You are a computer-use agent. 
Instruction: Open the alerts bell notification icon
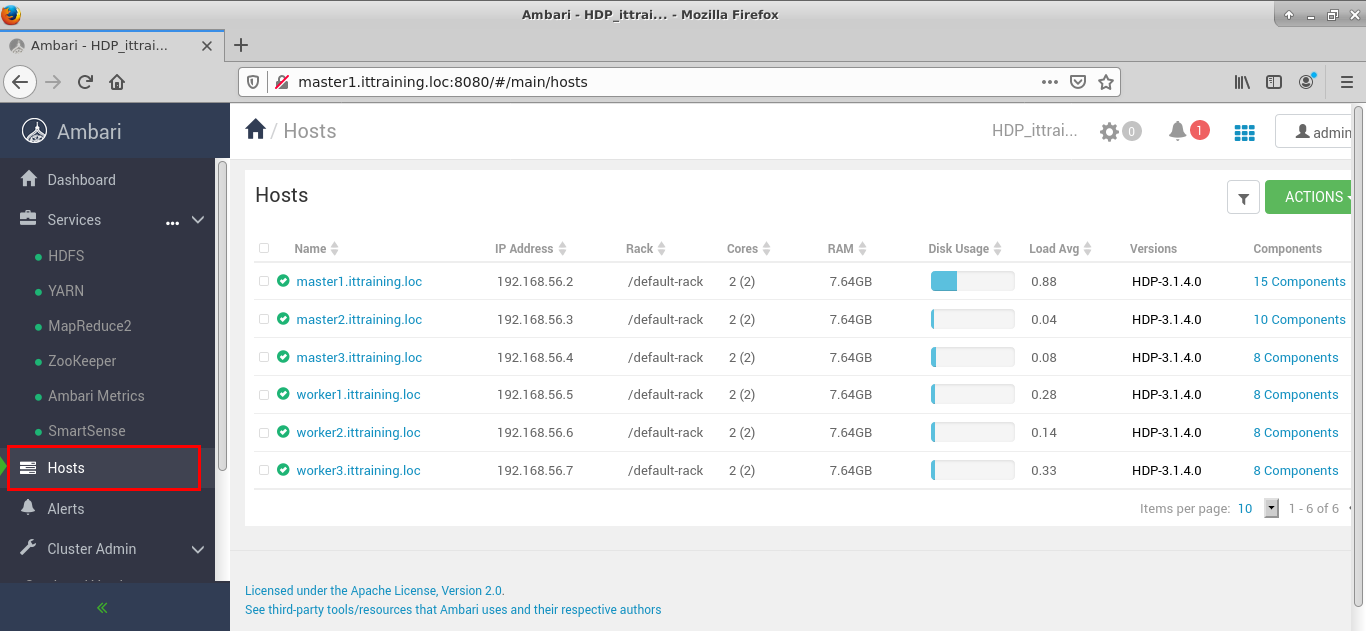pos(1178,131)
